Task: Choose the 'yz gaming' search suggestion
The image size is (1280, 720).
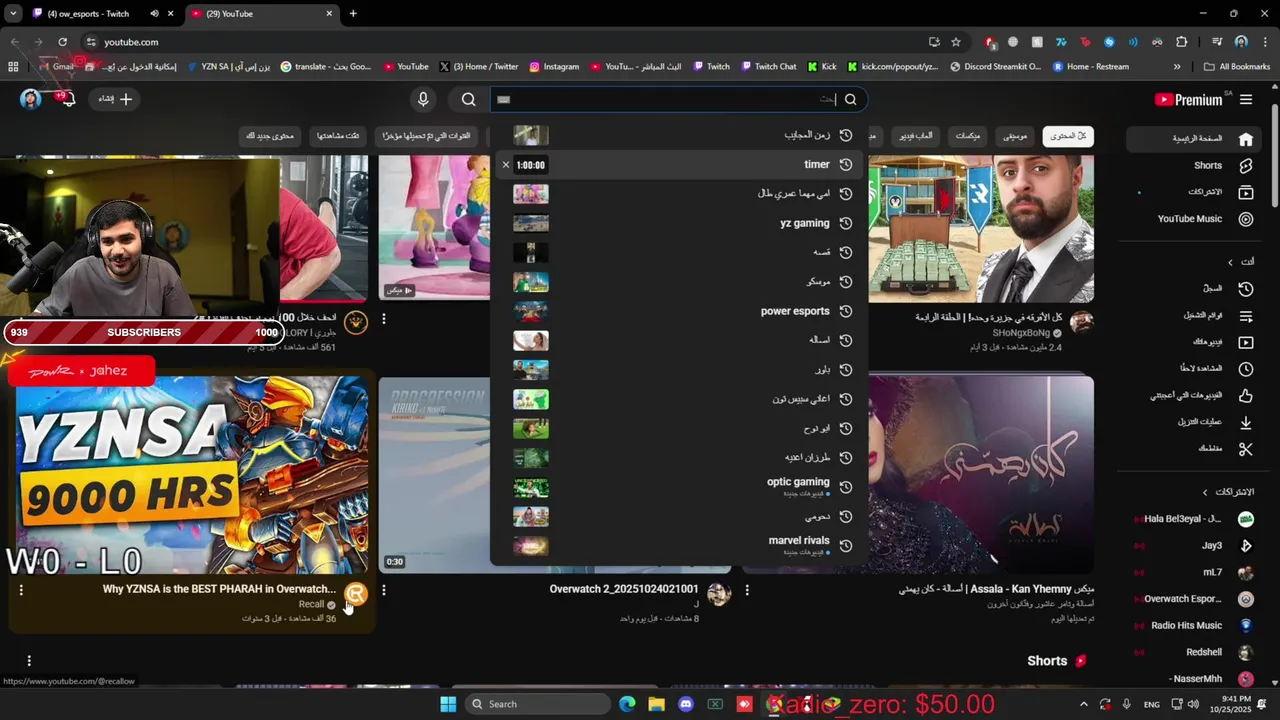Action: click(x=680, y=223)
